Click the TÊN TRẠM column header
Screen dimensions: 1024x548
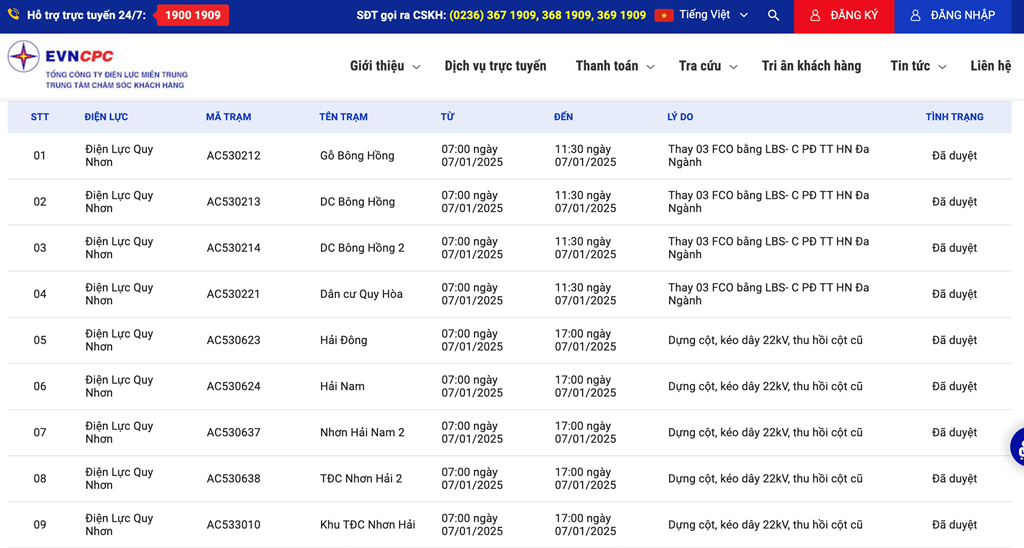pos(343,117)
